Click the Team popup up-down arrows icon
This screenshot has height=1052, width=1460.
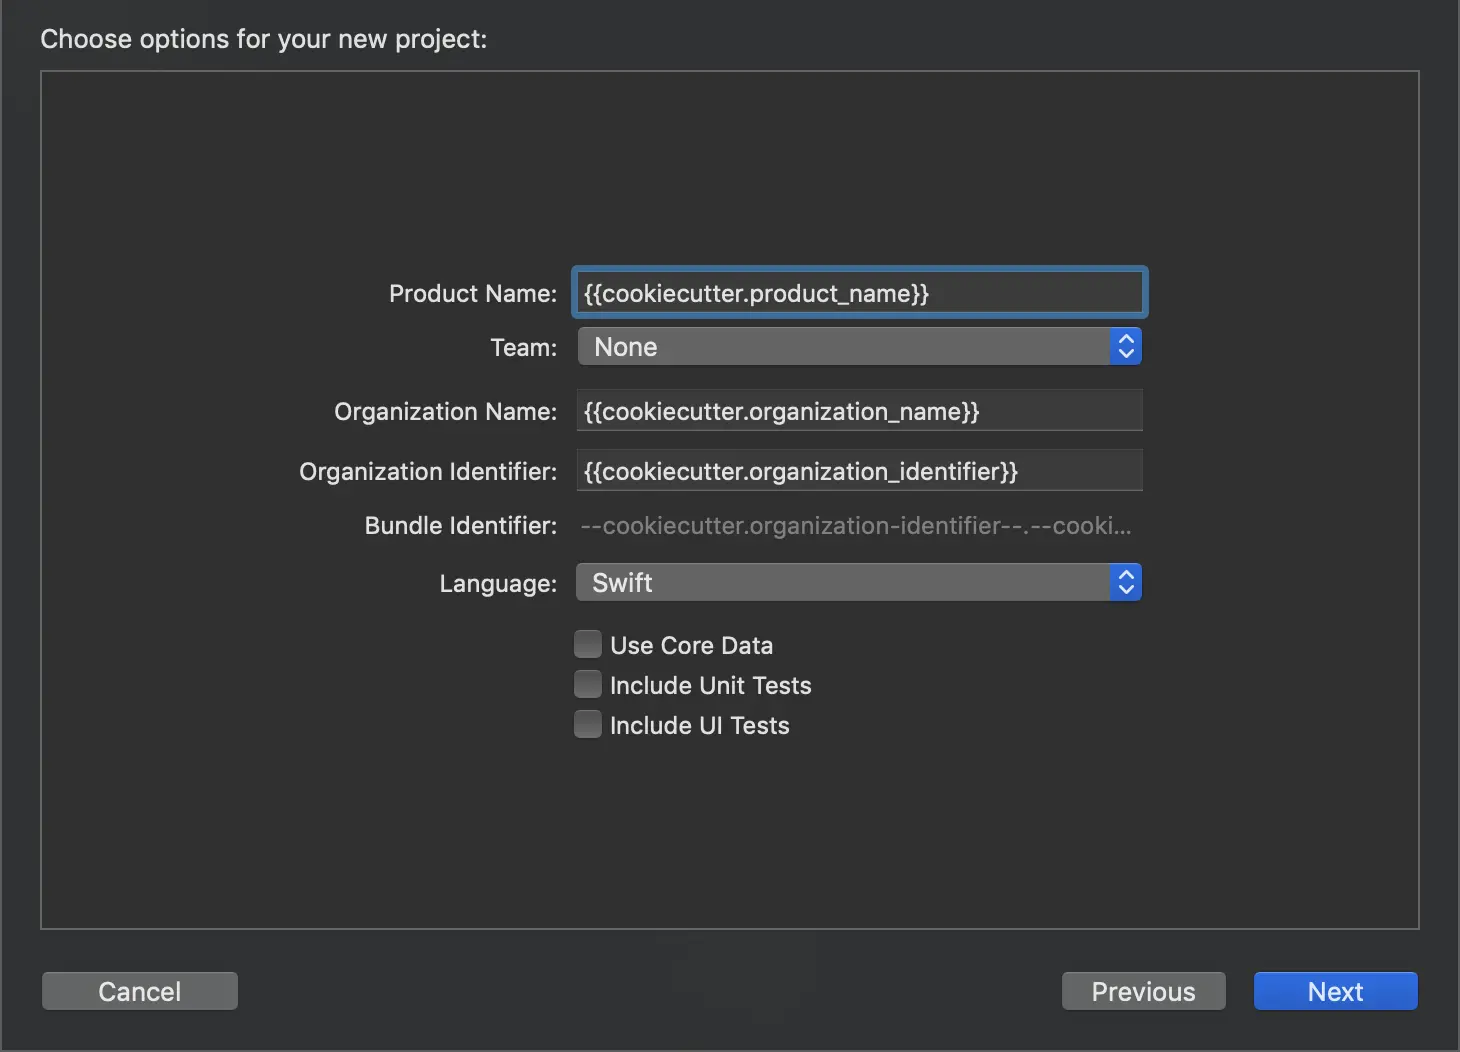pyautogui.click(x=1126, y=347)
